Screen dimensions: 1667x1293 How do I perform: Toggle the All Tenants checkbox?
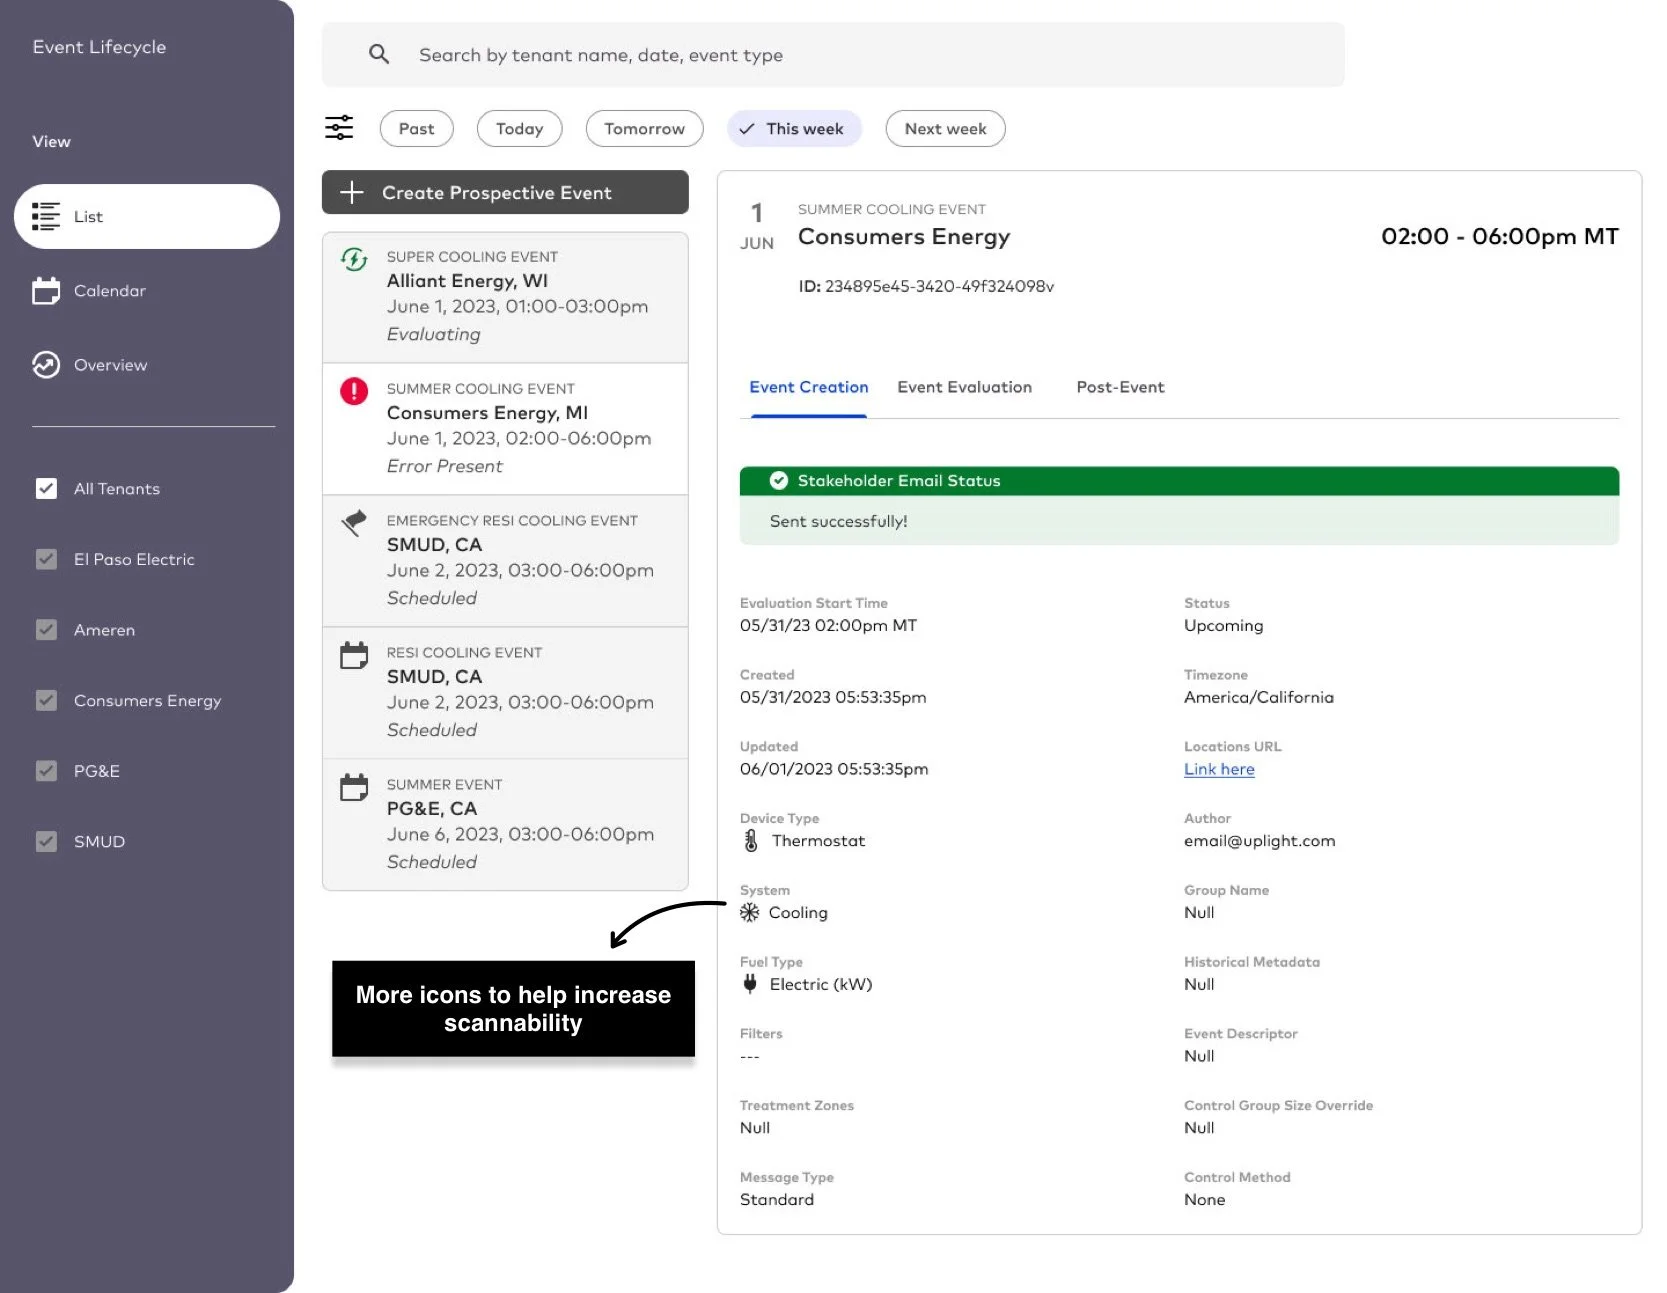(x=46, y=488)
